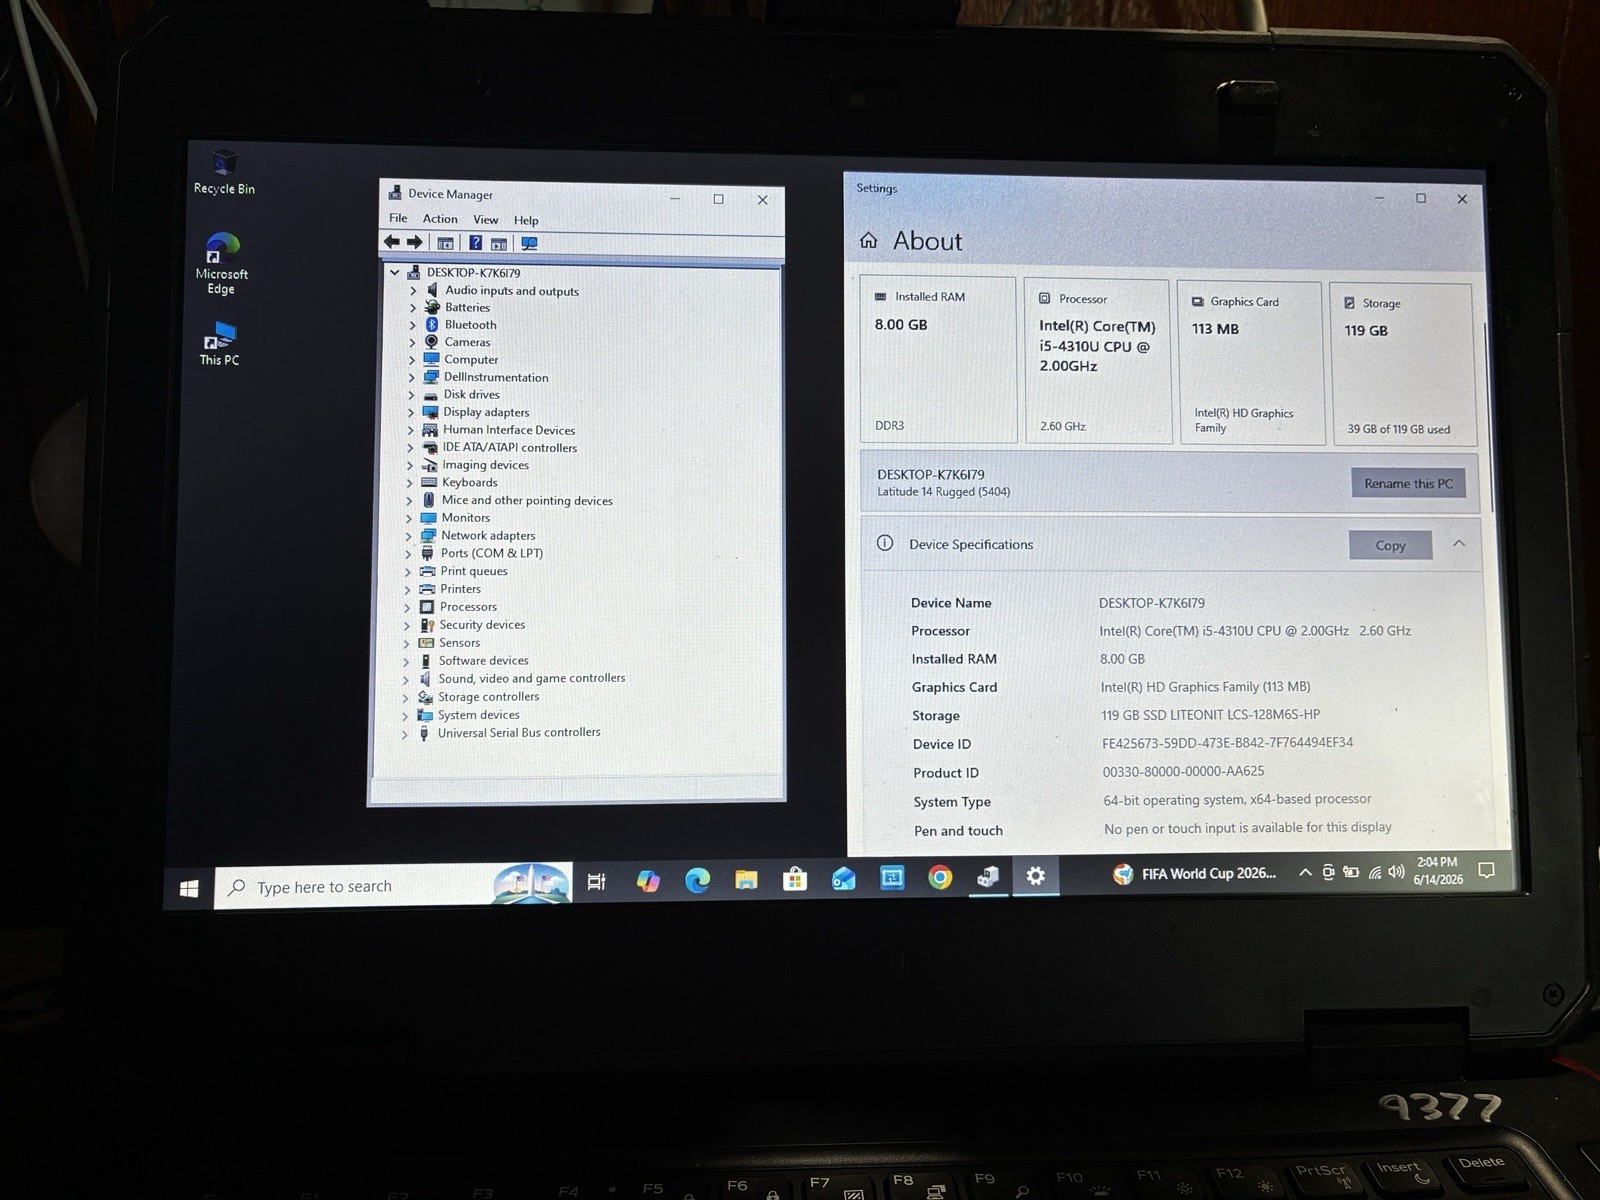1600x1200 pixels.
Task: Collapse the DESKTOP-K7K6I79 root node
Action: (395, 272)
